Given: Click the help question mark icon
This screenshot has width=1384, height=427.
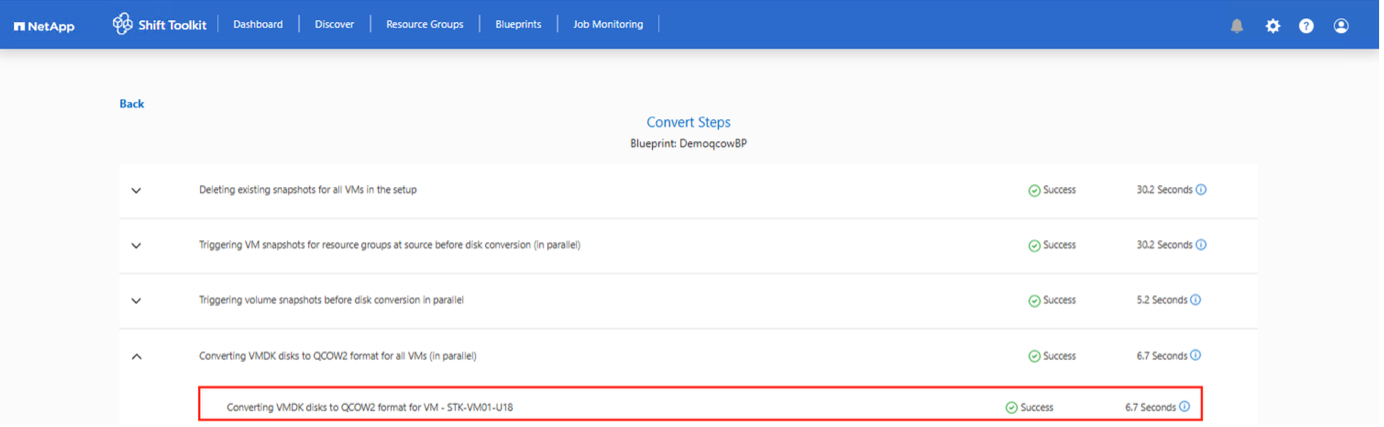Looking at the screenshot, I should pos(1306,26).
